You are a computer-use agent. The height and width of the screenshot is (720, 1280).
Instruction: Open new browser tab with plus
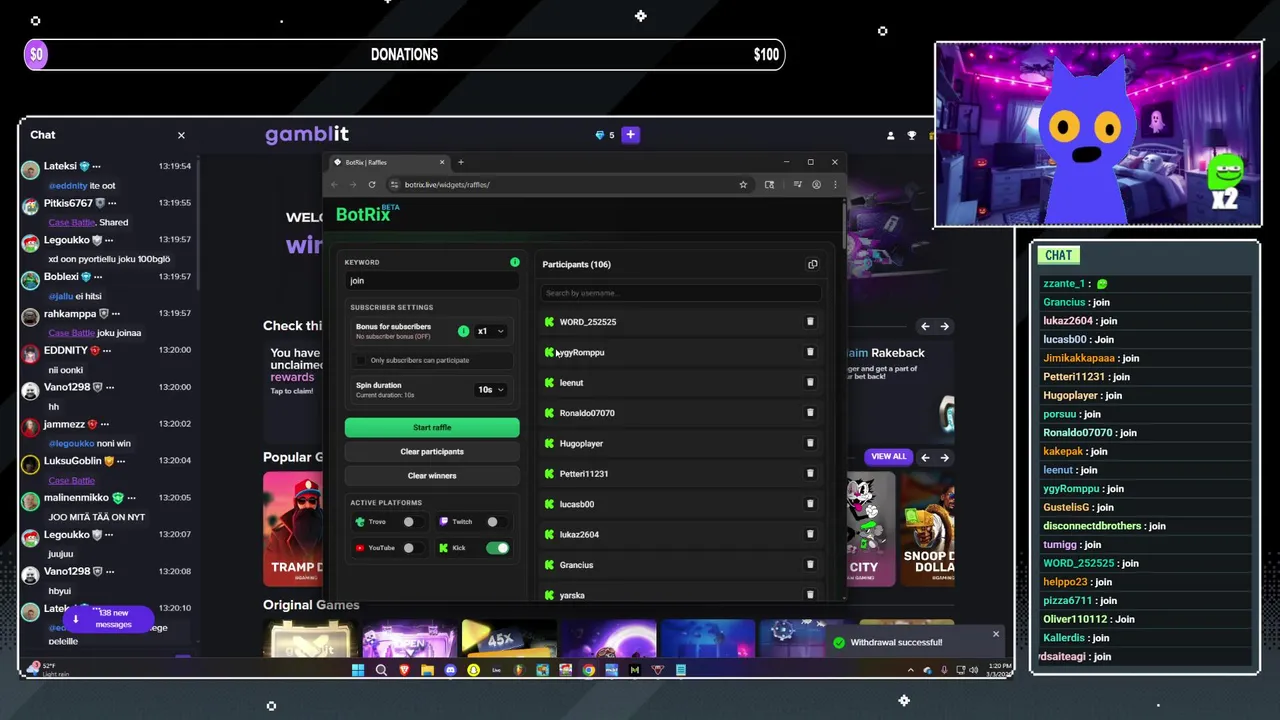[461, 162]
